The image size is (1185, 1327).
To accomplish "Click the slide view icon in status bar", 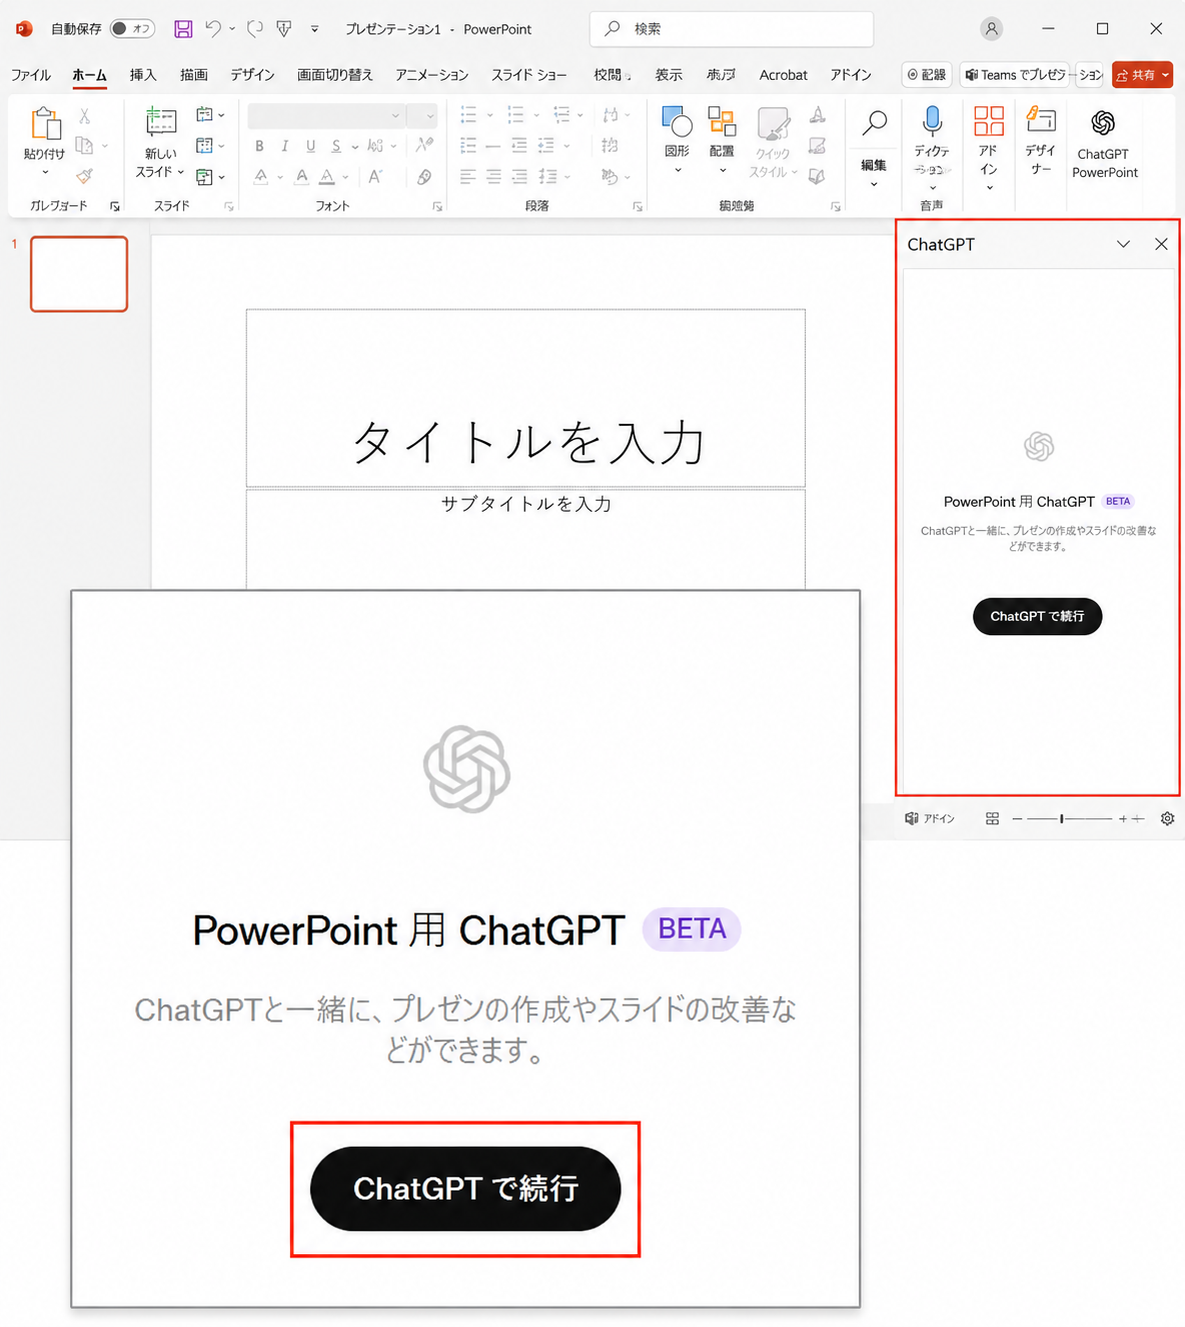I will [992, 819].
